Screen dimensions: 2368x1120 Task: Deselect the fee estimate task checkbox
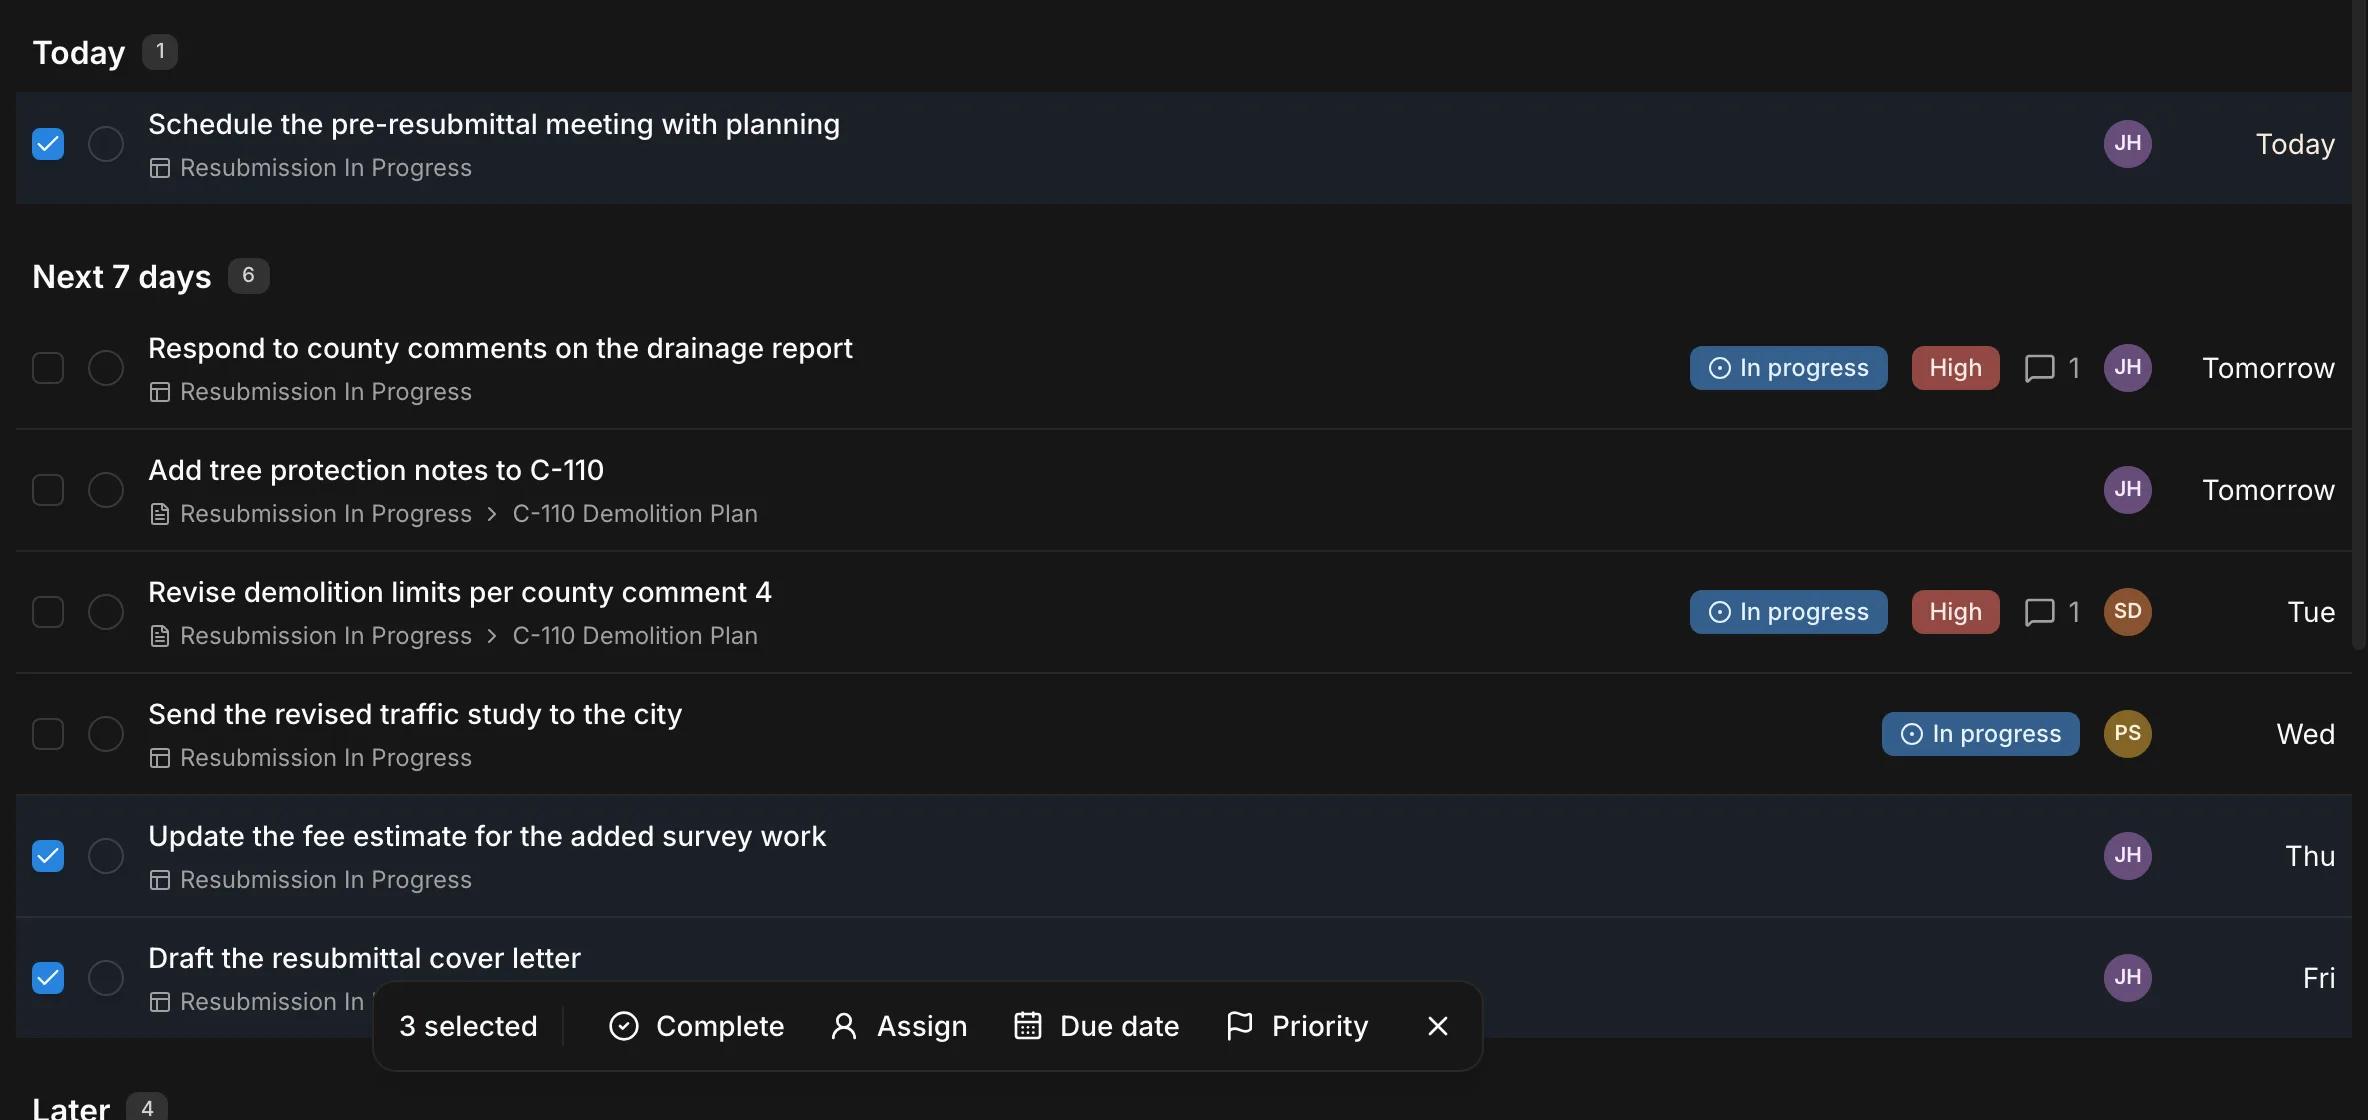(x=48, y=856)
